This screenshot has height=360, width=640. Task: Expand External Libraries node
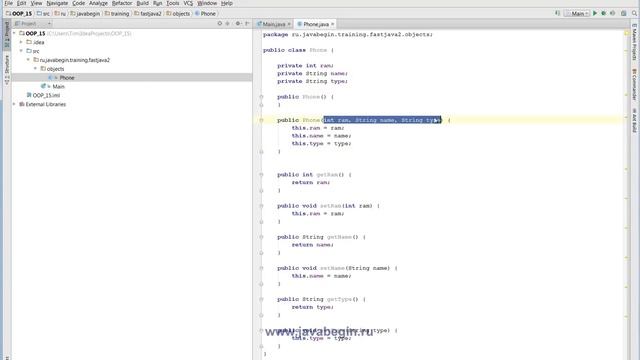(14, 104)
